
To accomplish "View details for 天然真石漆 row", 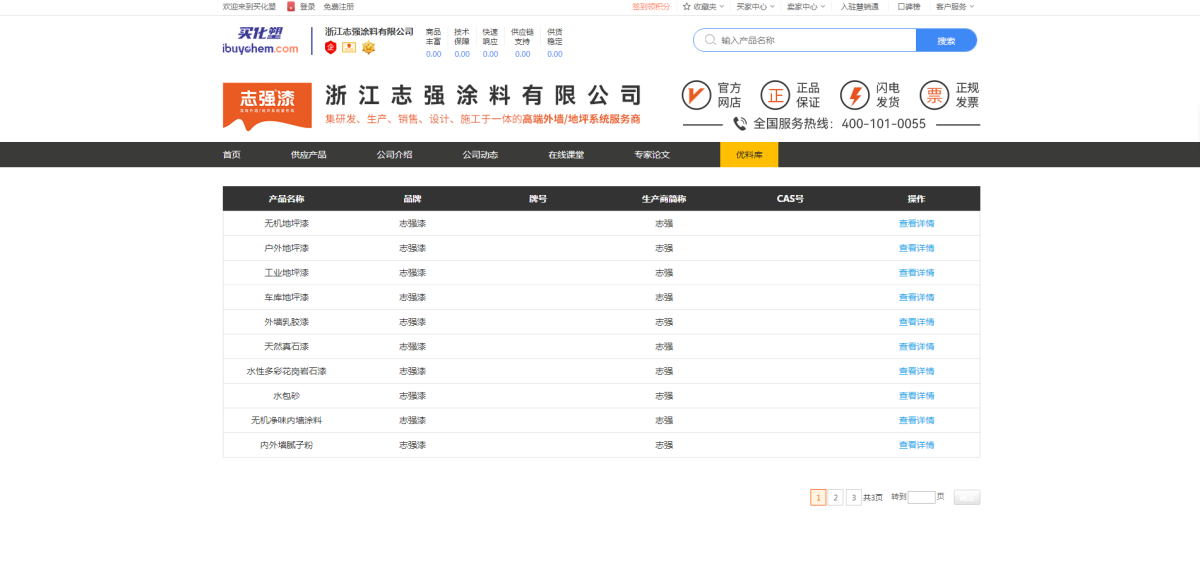I will click(916, 346).
